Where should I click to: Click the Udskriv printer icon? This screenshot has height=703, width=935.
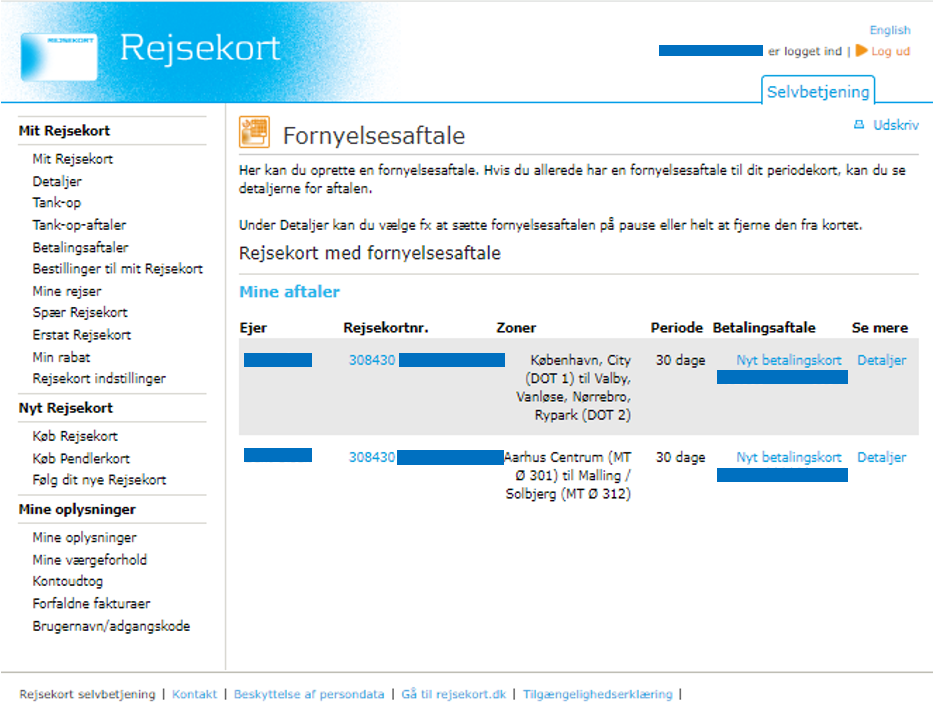857,126
